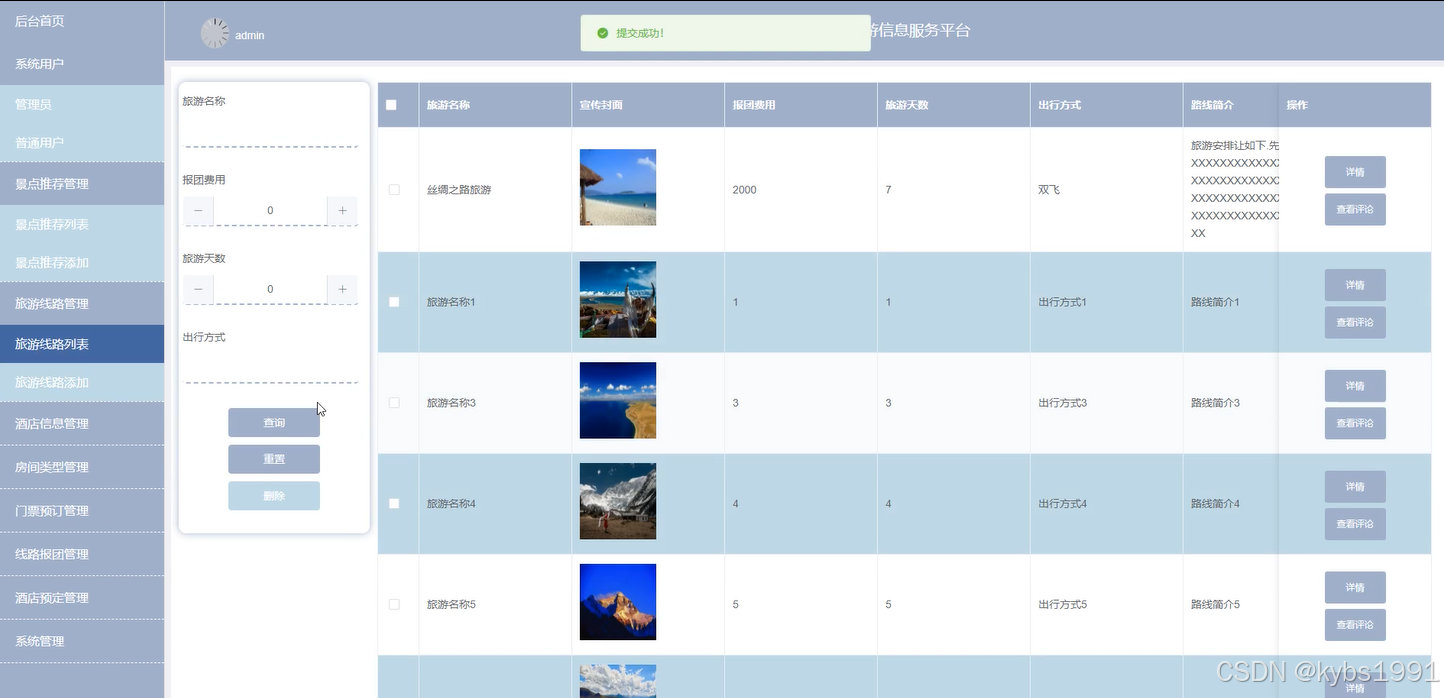1444x698 pixels.
Task: Click the admin avatar icon
Action: pos(215,34)
